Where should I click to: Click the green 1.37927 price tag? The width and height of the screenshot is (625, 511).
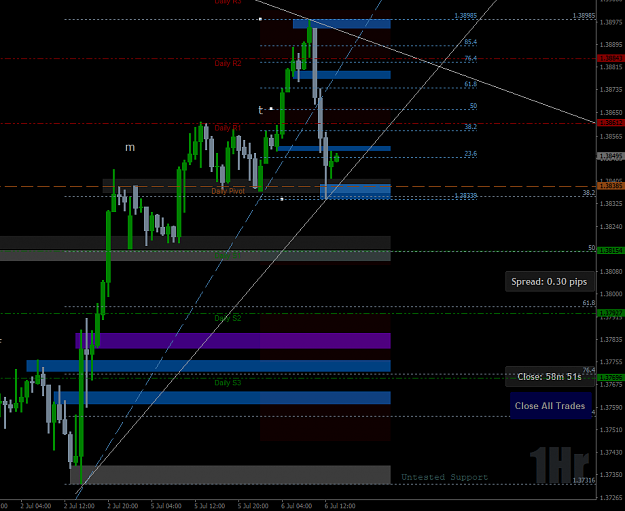[610, 314]
